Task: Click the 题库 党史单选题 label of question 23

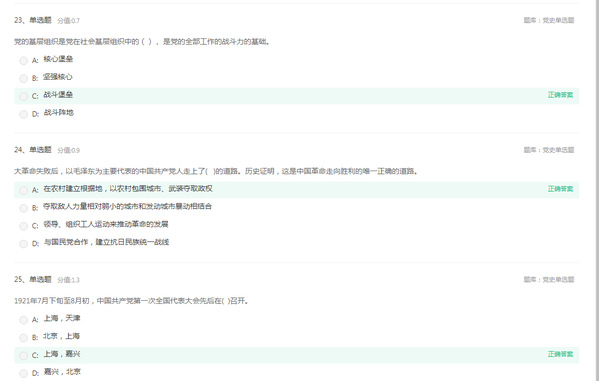Action: pyautogui.click(x=549, y=20)
